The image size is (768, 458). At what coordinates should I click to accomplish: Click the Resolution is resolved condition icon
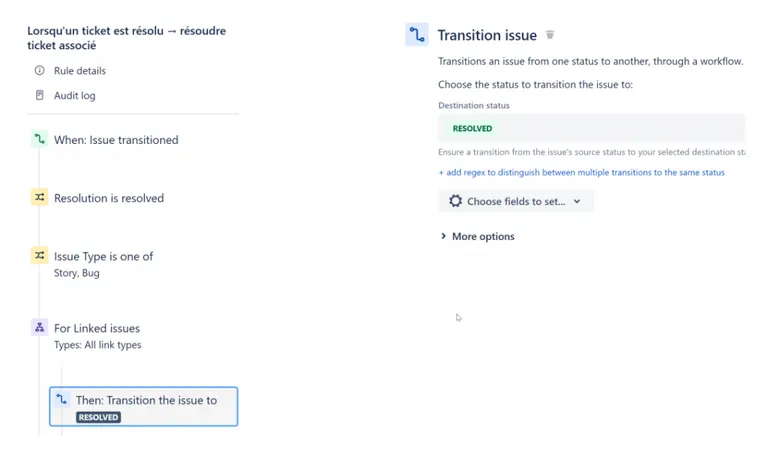[x=40, y=197]
